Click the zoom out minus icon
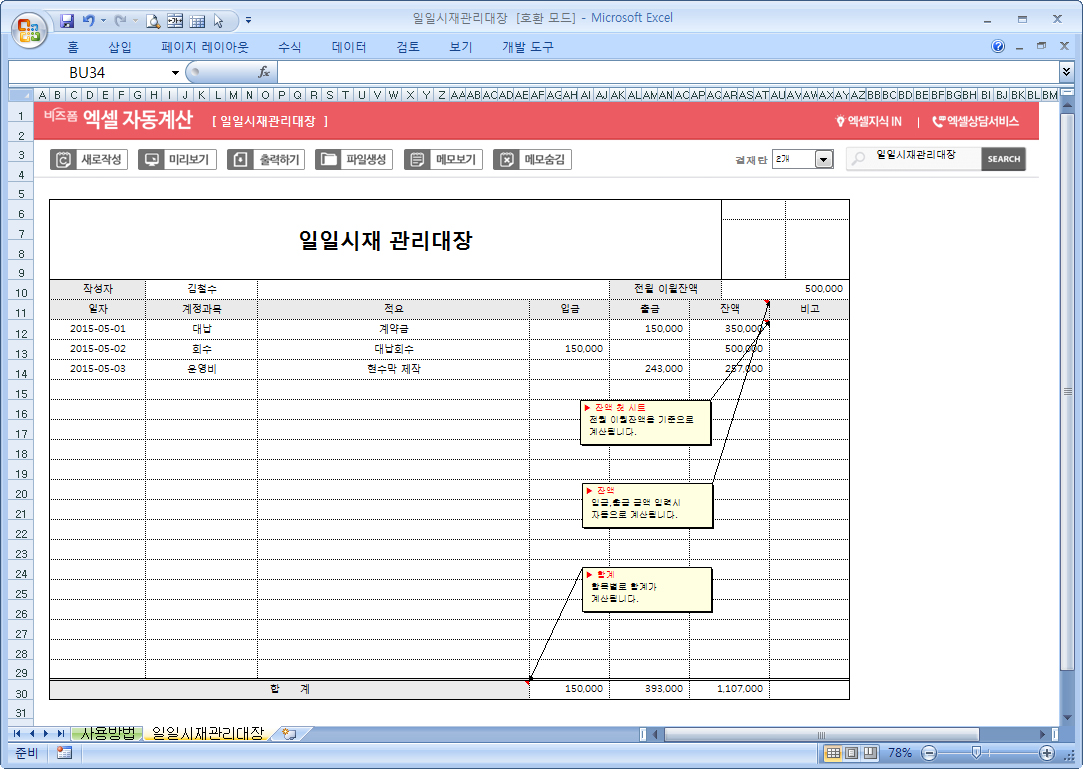 click(929, 753)
